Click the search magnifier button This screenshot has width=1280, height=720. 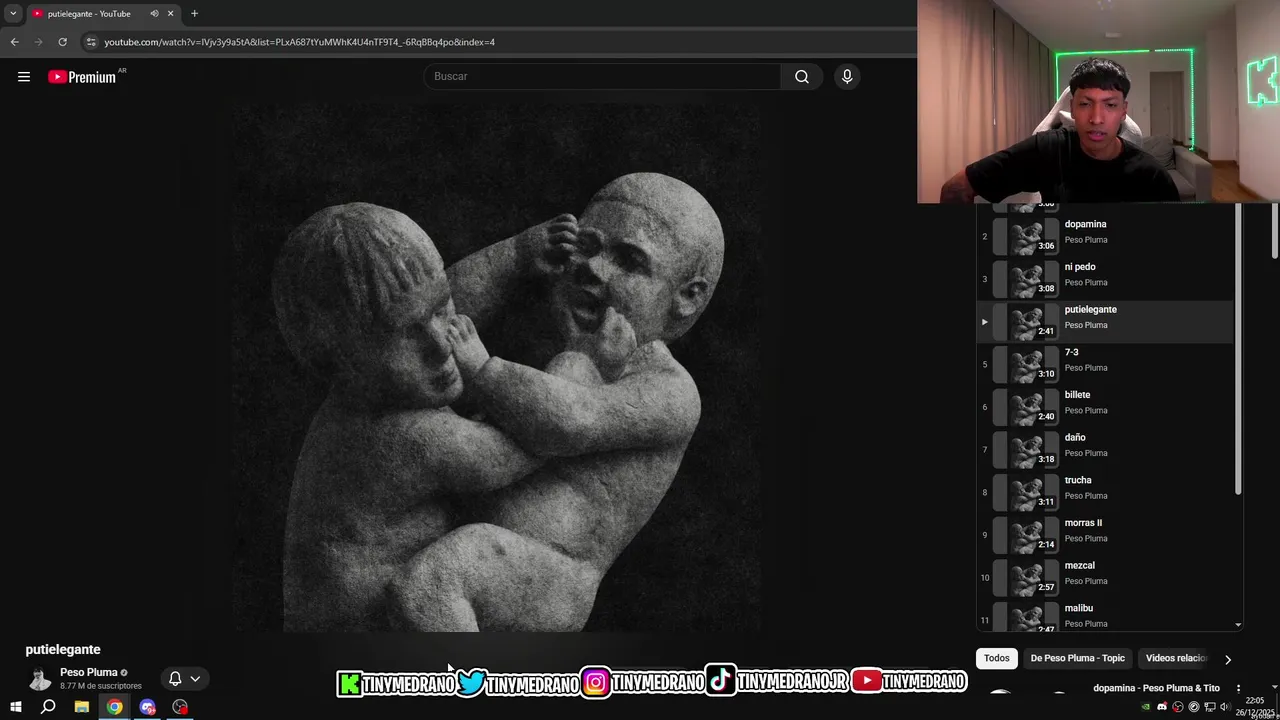802,77
